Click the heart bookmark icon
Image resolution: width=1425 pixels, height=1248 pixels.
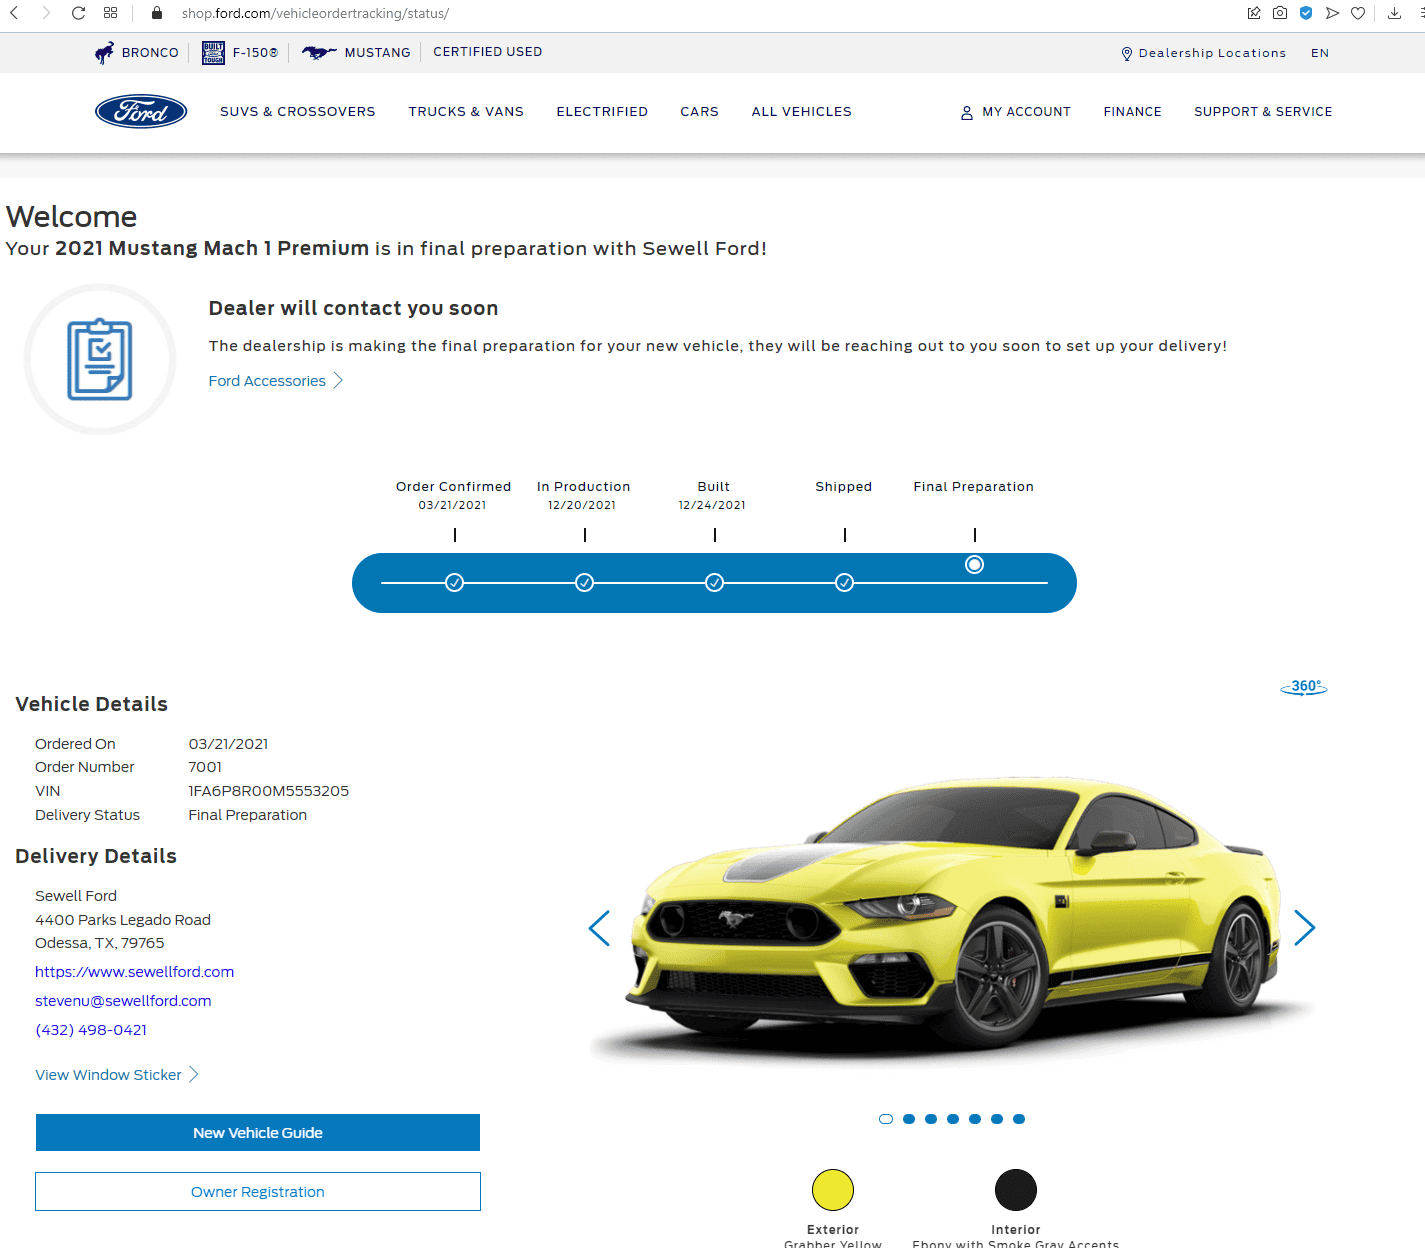(1358, 13)
